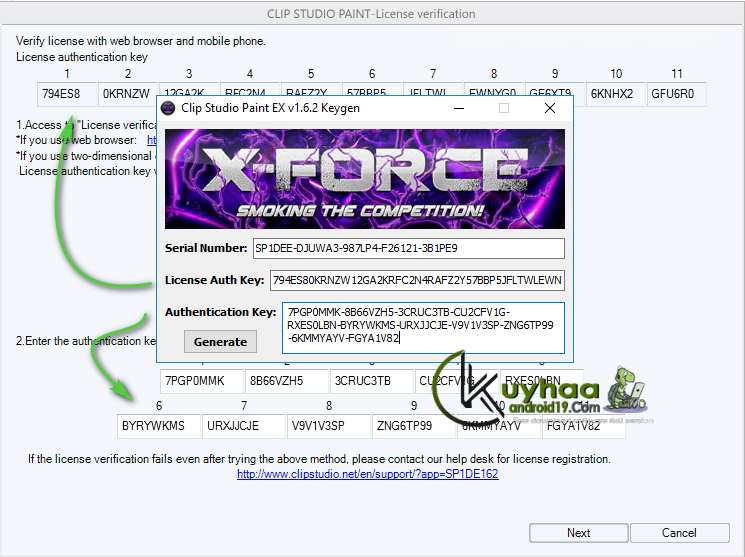Click authentication field 8B66VZH5
Viewport: 745px width, 557px height.
click(x=287, y=381)
